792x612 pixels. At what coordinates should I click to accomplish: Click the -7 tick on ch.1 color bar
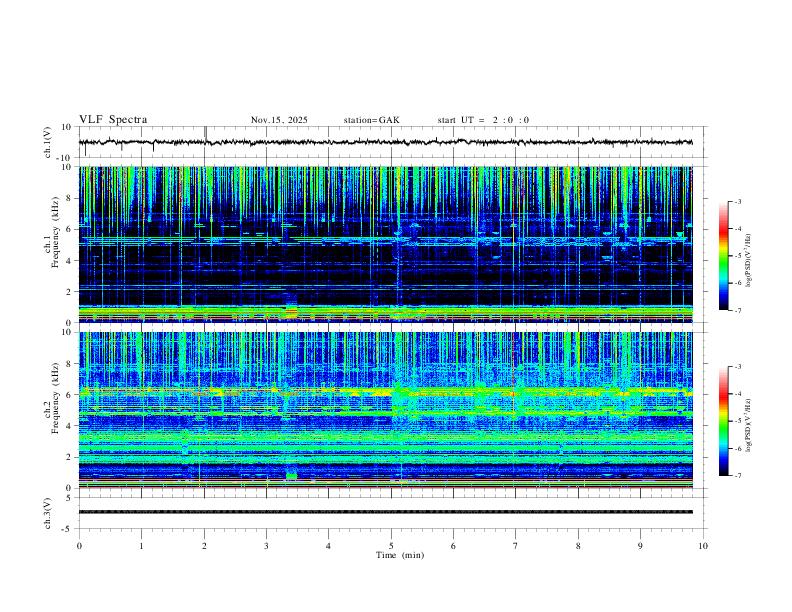[x=737, y=310]
